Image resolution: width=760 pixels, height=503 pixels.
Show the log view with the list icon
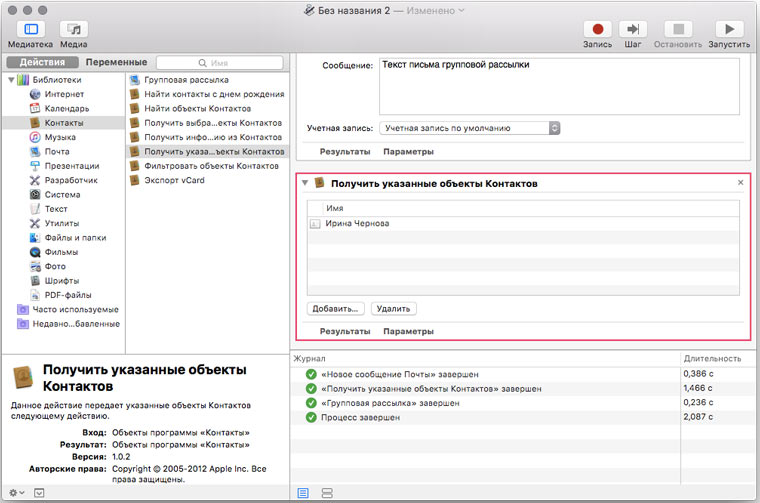pyautogui.click(x=303, y=493)
